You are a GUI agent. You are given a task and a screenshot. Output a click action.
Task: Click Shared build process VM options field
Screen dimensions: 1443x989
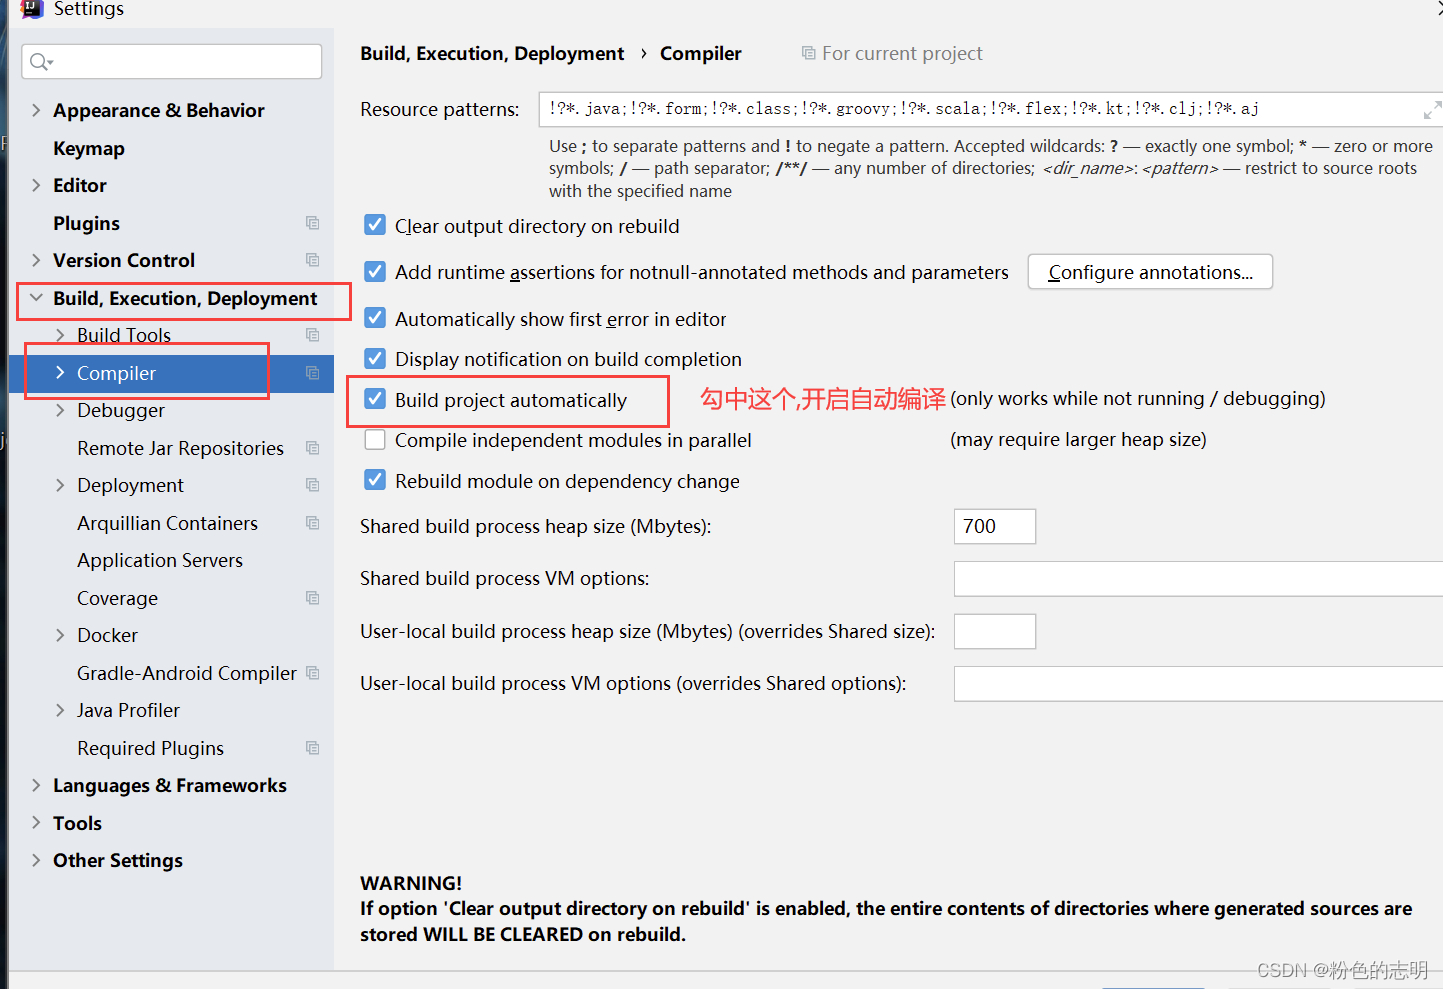(x=1198, y=578)
